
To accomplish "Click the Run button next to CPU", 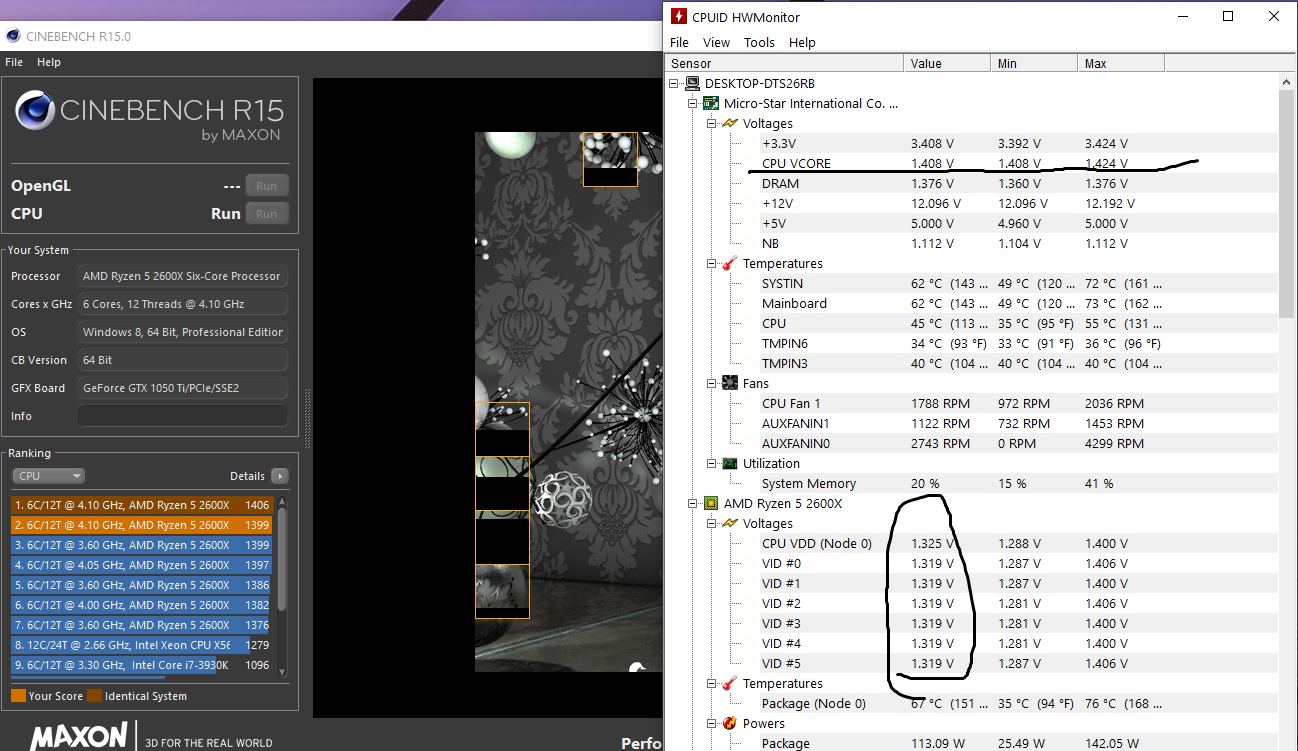I will click(266, 214).
